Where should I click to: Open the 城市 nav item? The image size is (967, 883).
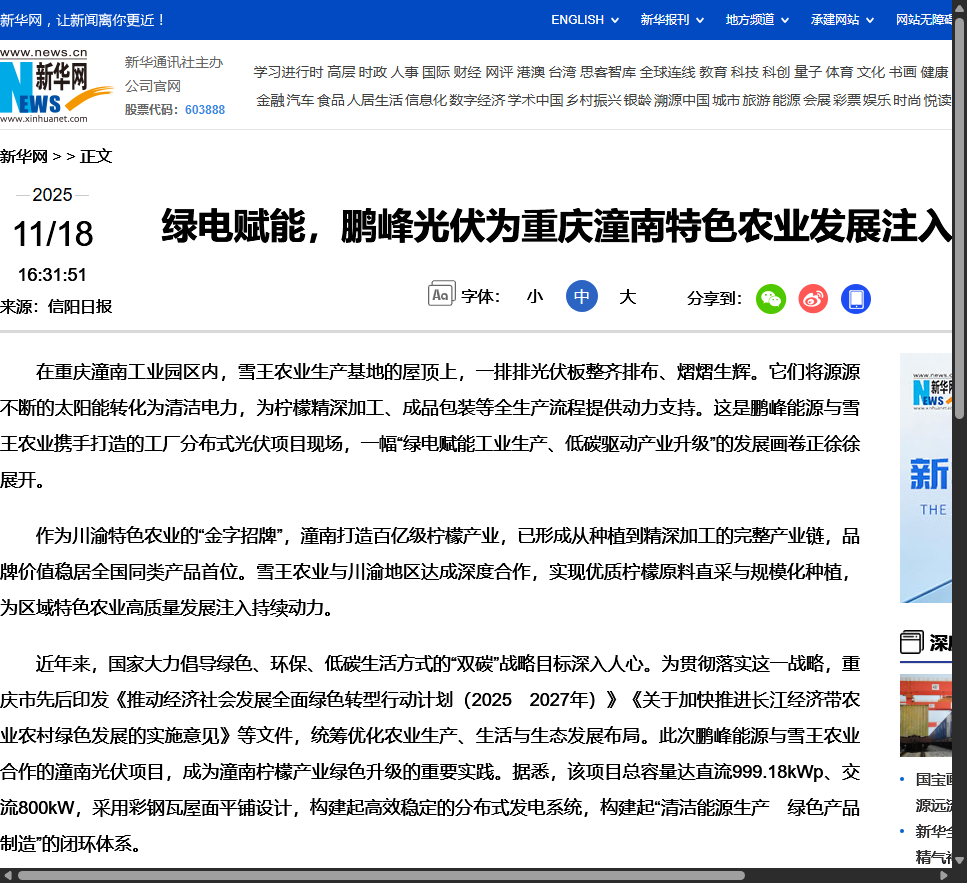[726, 100]
